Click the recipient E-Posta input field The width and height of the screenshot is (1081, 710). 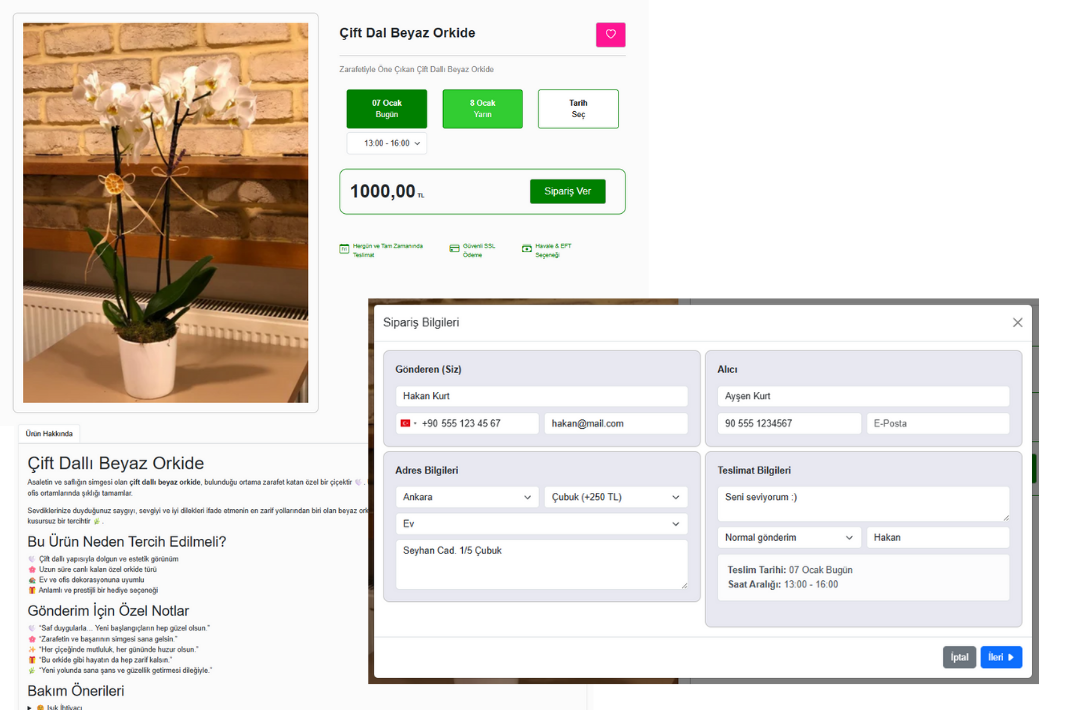[x=937, y=424]
